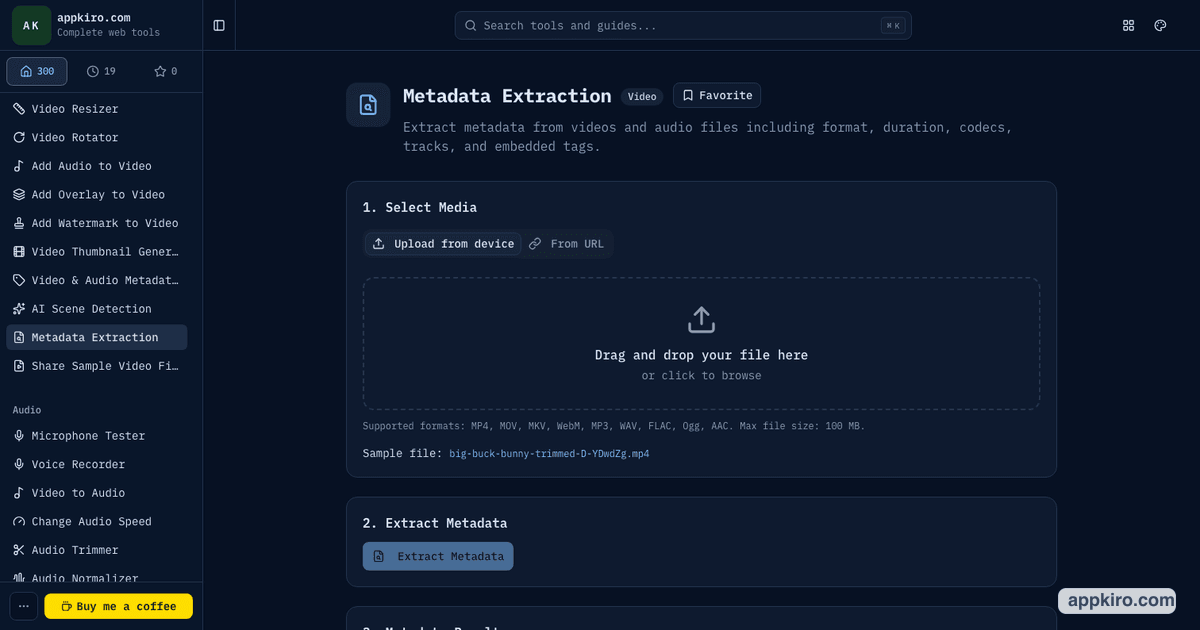1200x630 pixels.
Task: Click the Audio Trimmer scissors icon
Action: [19, 550]
